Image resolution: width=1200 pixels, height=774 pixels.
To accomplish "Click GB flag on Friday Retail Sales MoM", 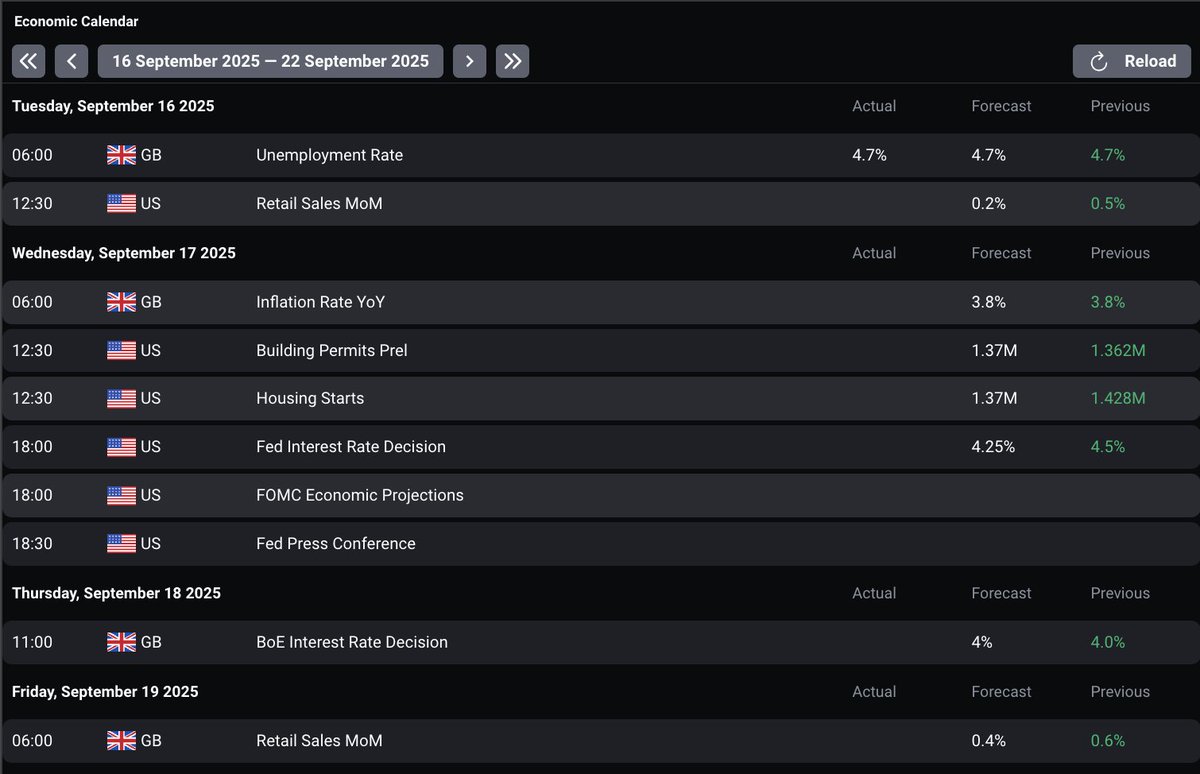I will [121, 741].
